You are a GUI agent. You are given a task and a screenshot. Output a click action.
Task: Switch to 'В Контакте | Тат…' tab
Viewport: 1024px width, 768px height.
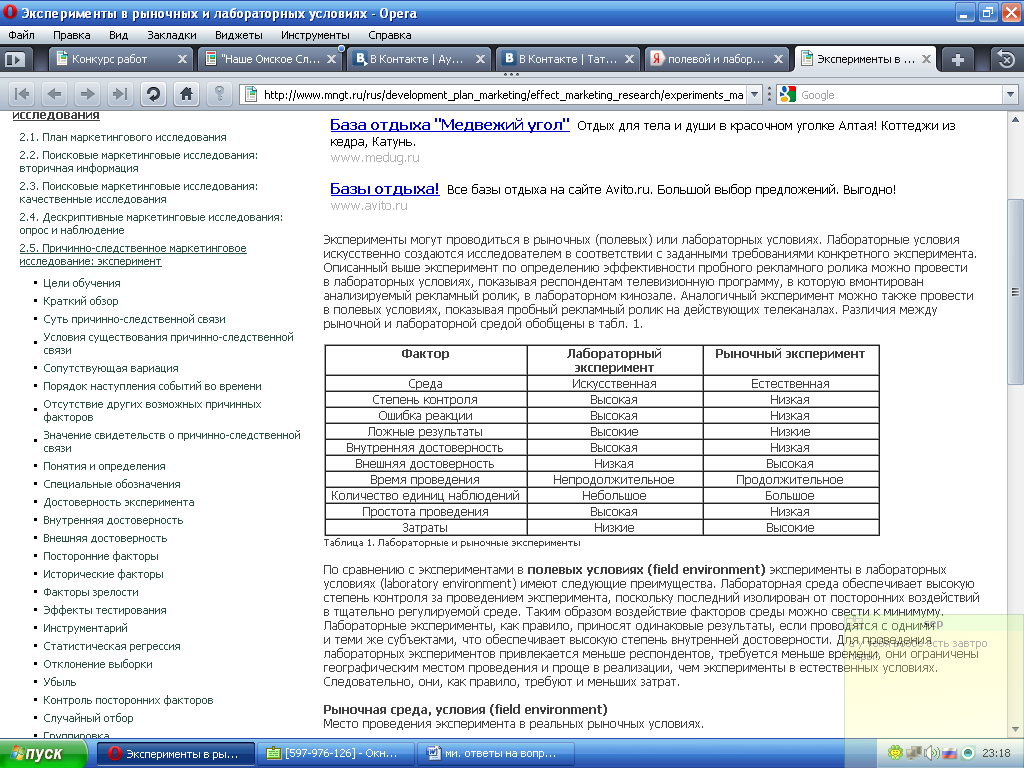(x=568, y=59)
